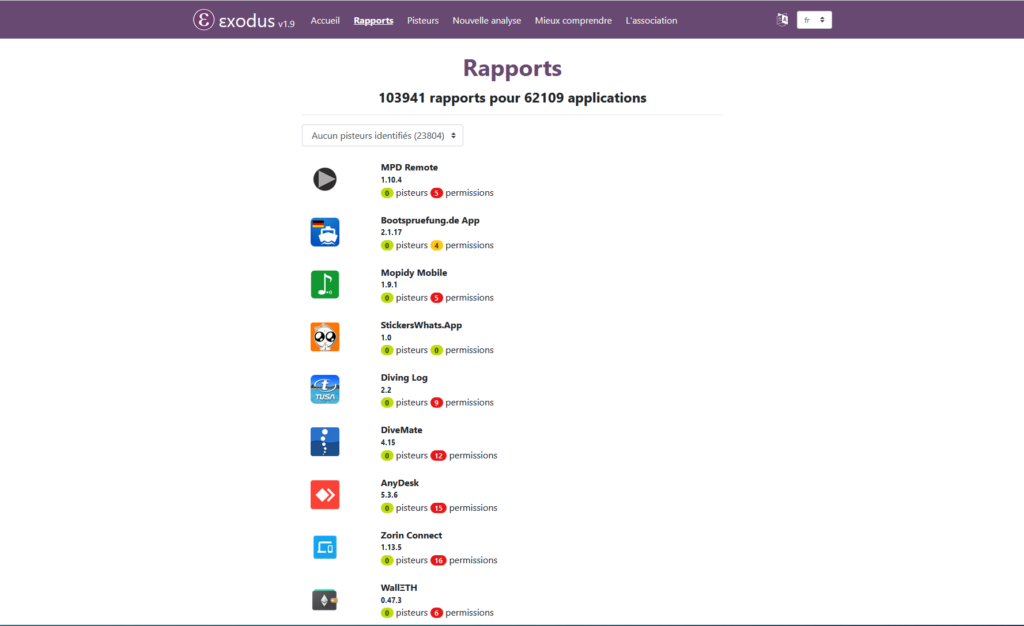The width and height of the screenshot is (1024, 626).
Task: Click DiveMate version 4.15 text
Action: pos(388,443)
